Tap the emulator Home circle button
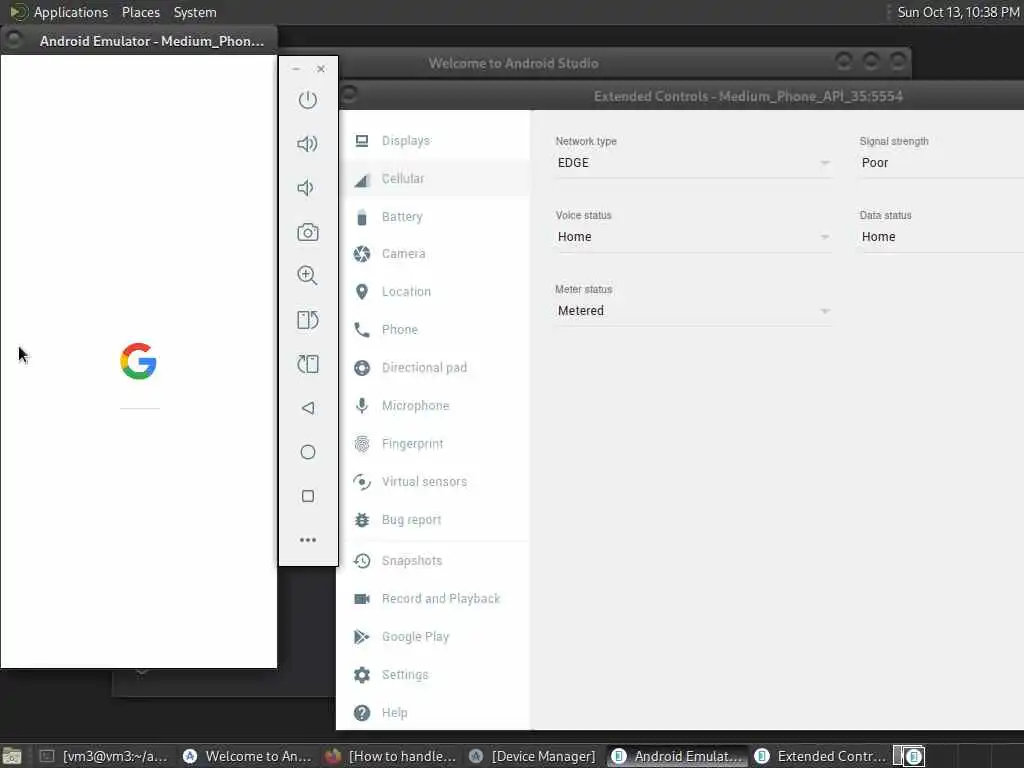Viewport: 1024px width, 768px height. coord(308,452)
